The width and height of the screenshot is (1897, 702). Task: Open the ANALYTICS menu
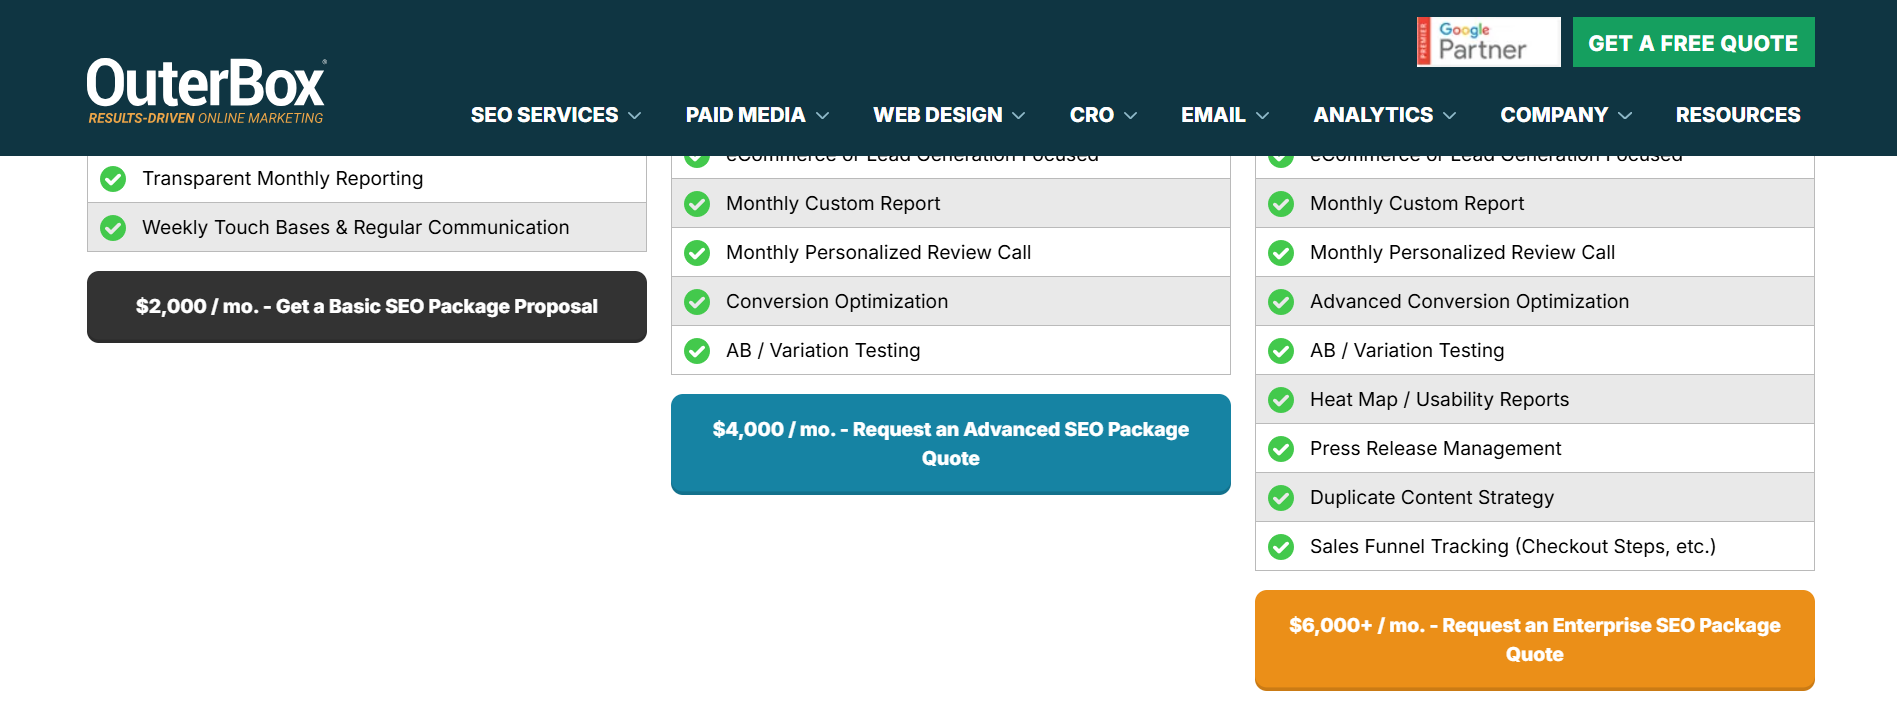pyautogui.click(x=1373, y=115)
